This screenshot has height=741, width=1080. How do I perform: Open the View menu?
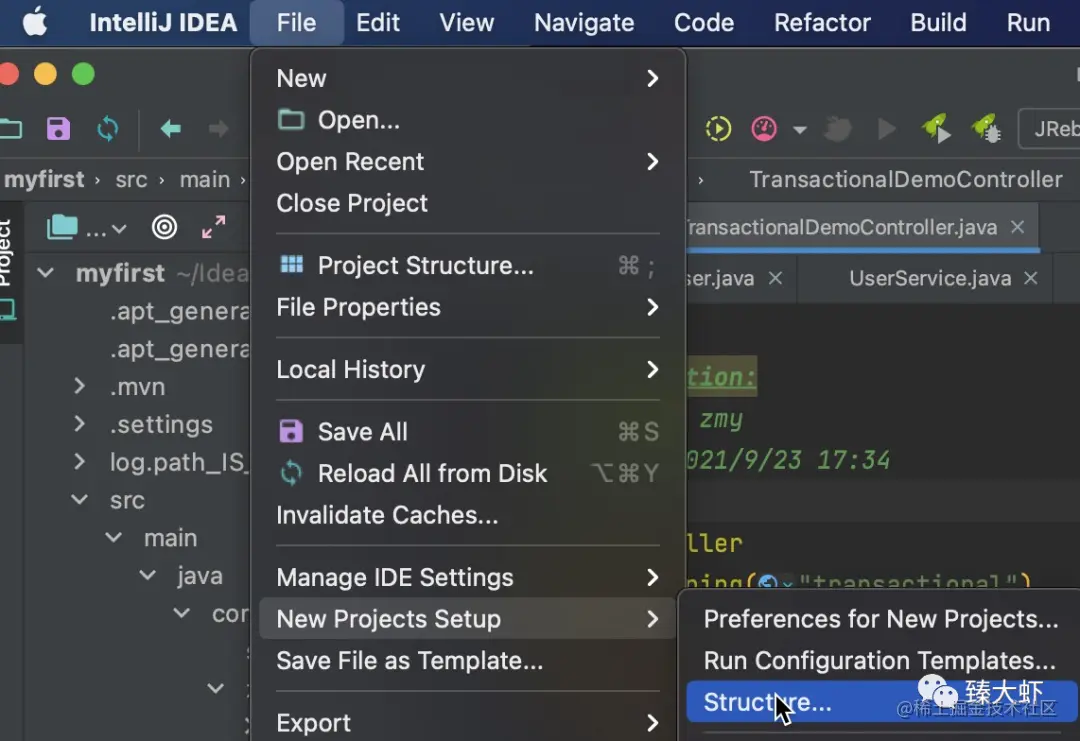coord(466,23)
